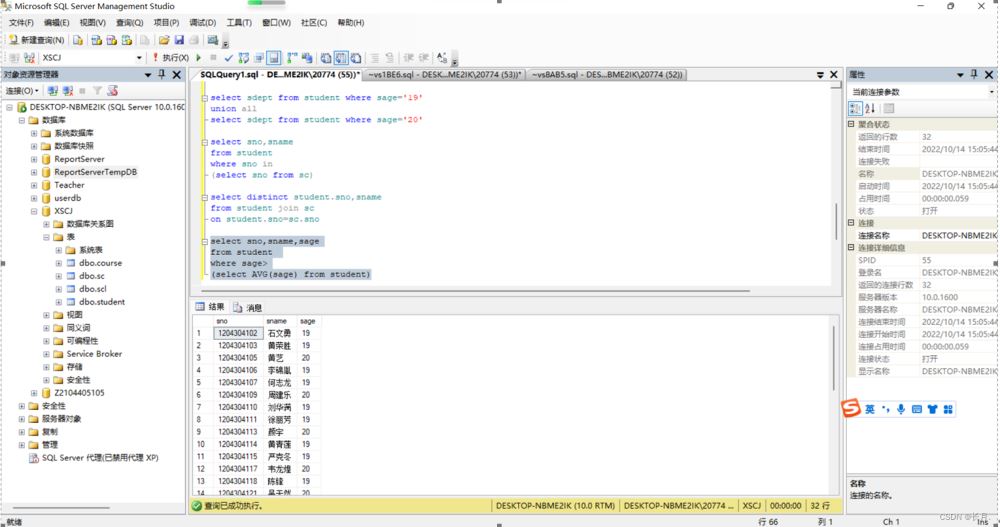
Task: Collapse the 聚合状态 property category
Action: tap(851, 125)
